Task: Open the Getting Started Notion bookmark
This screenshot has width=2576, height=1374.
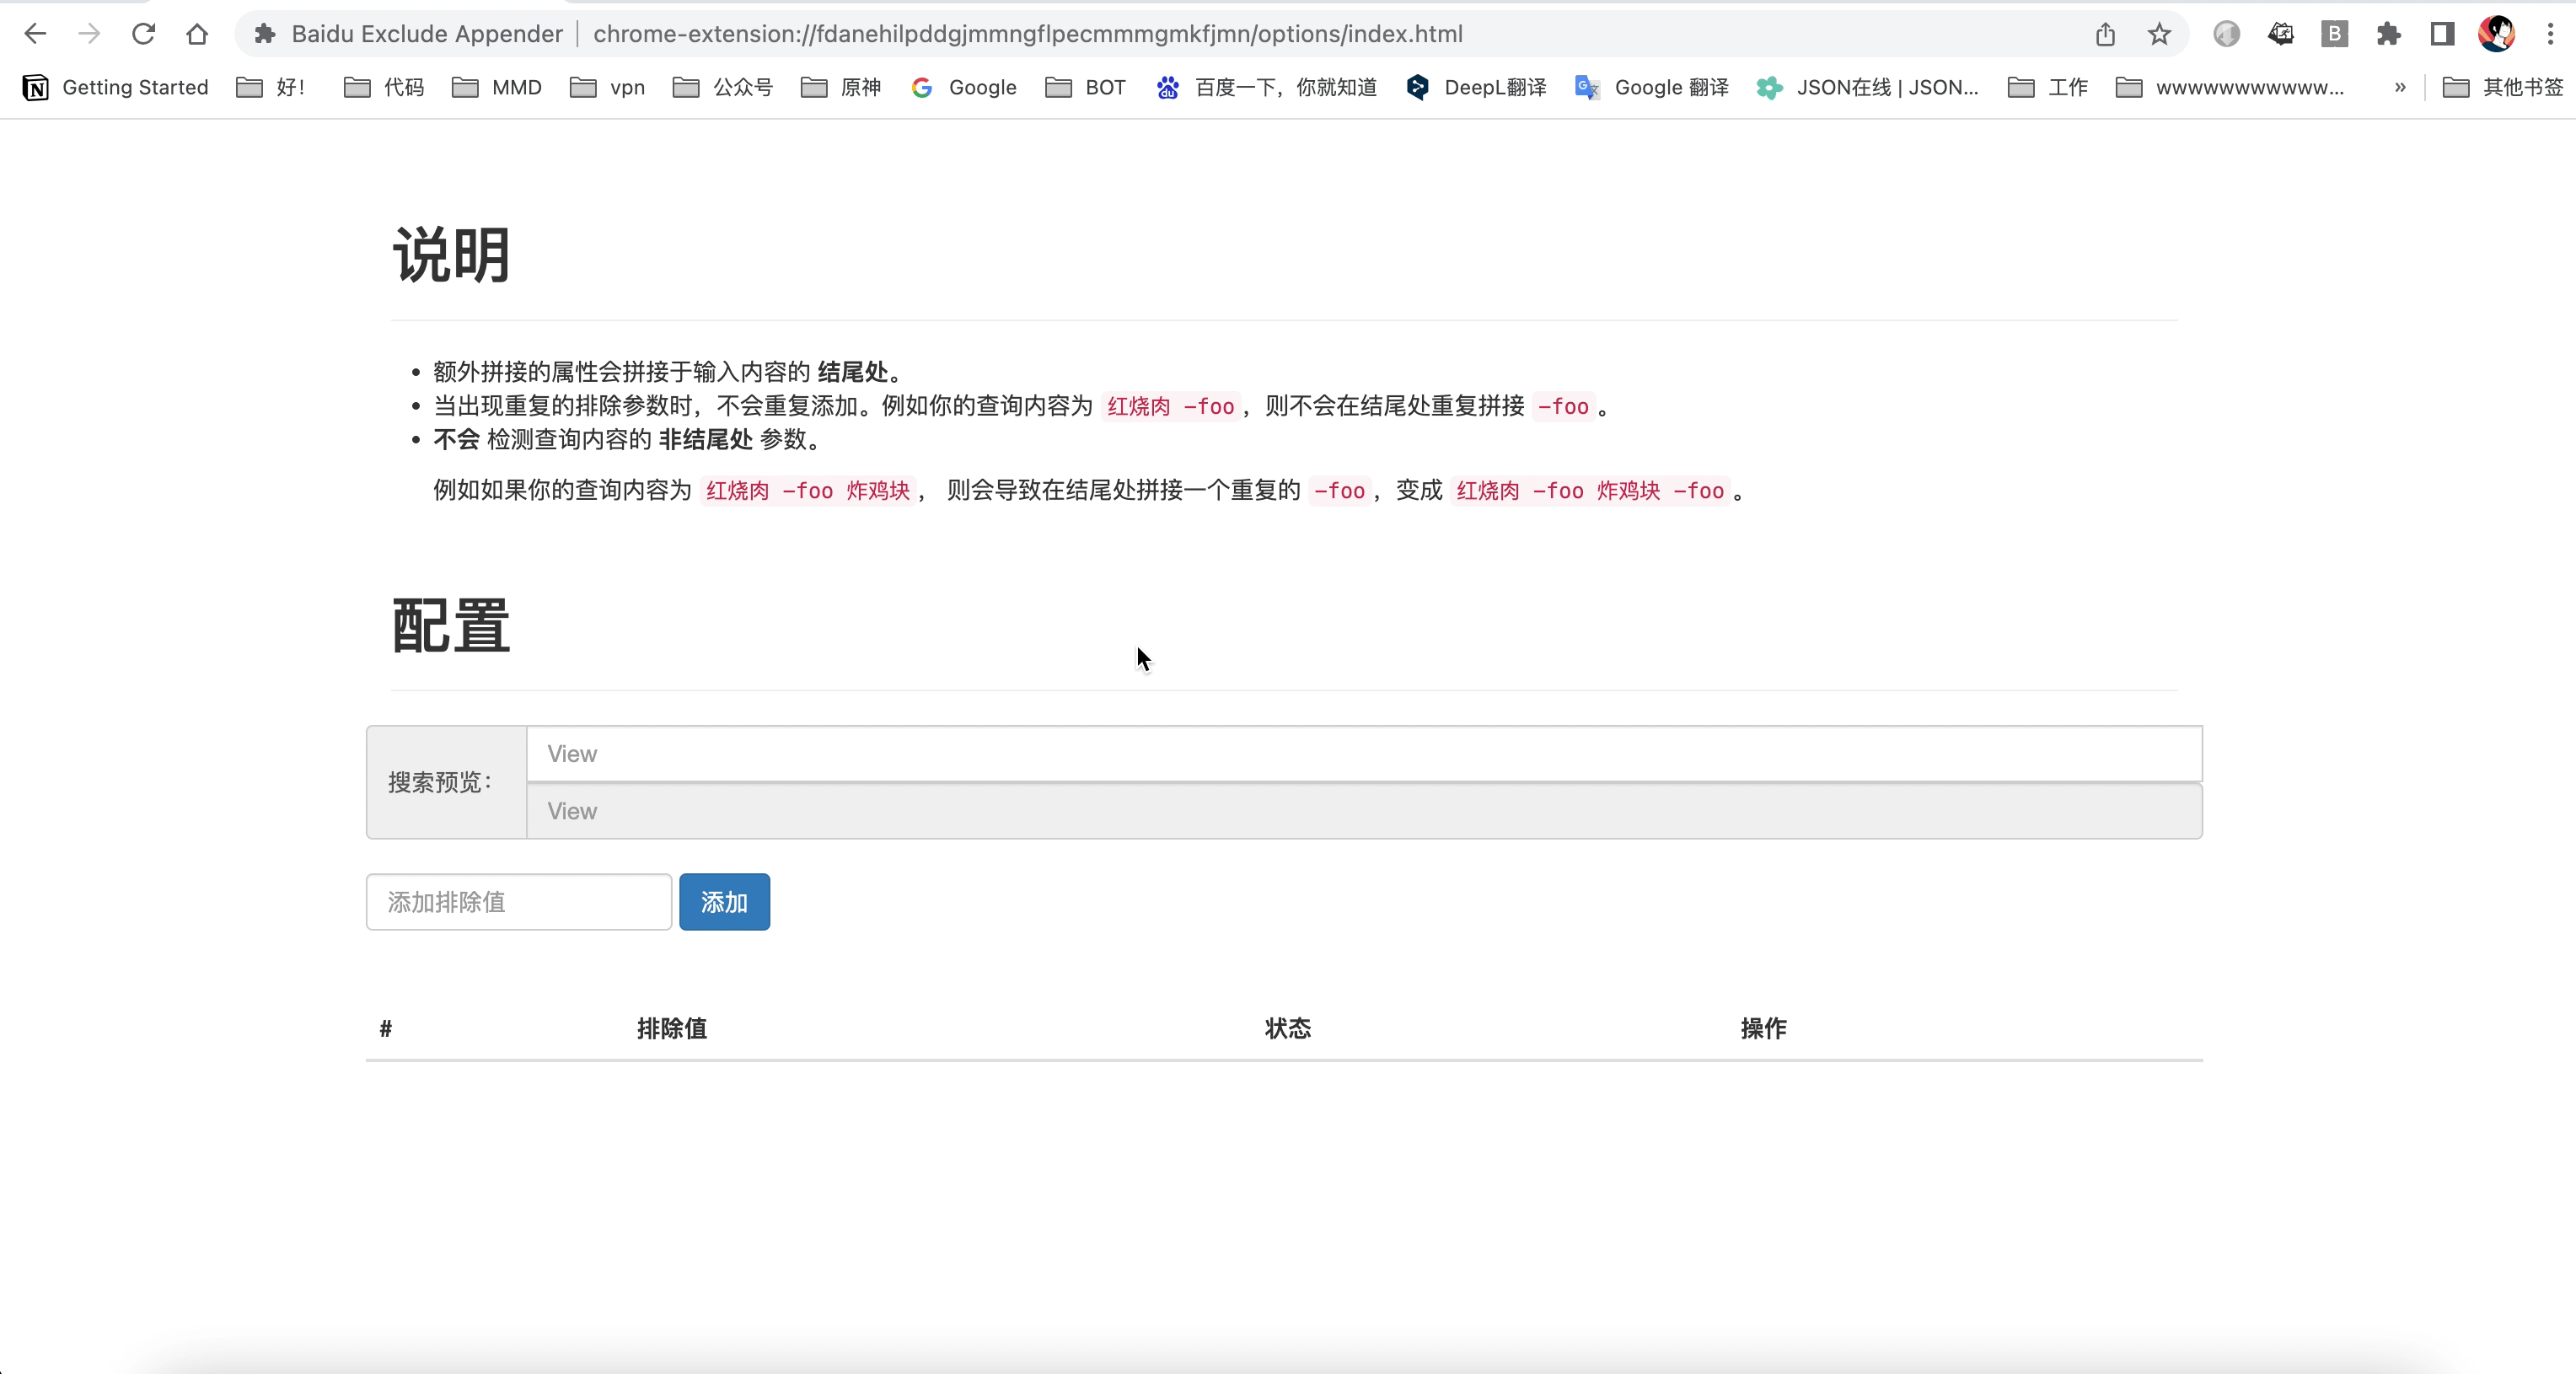Action: click(x=115, y=87)
